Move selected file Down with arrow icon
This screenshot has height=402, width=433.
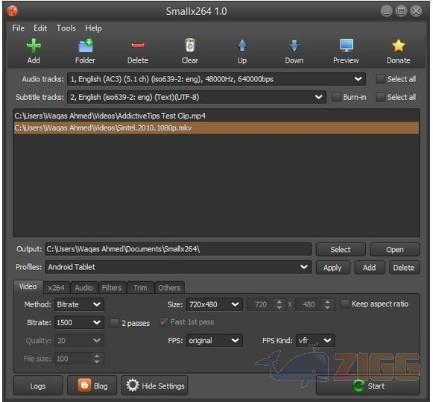pyautogui.click(x=294, y=46)
